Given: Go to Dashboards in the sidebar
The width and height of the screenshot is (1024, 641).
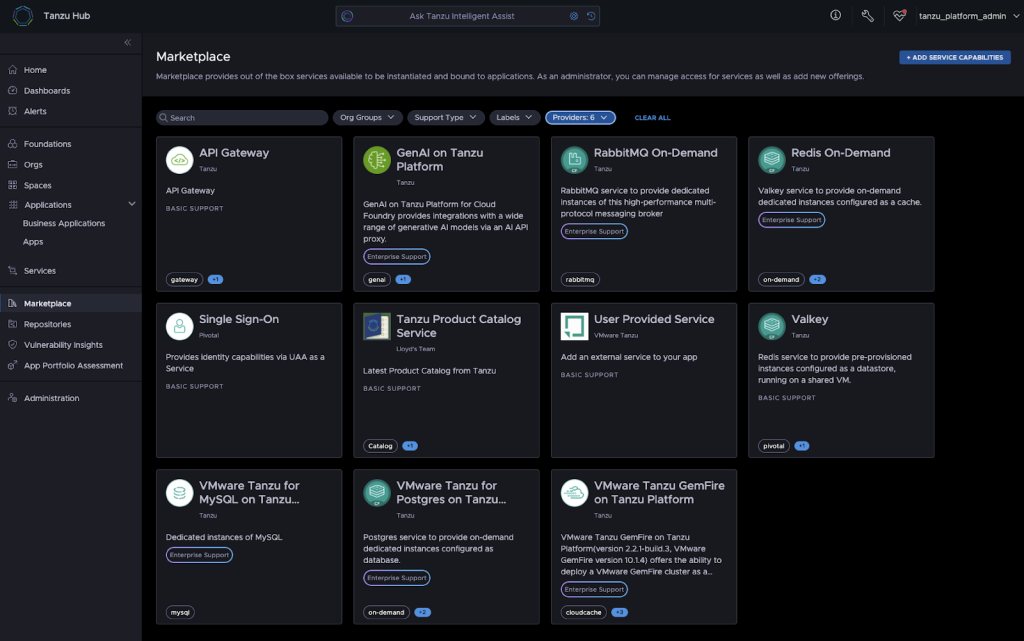Looking at the screenshot, I should click(x=46, y=91).
